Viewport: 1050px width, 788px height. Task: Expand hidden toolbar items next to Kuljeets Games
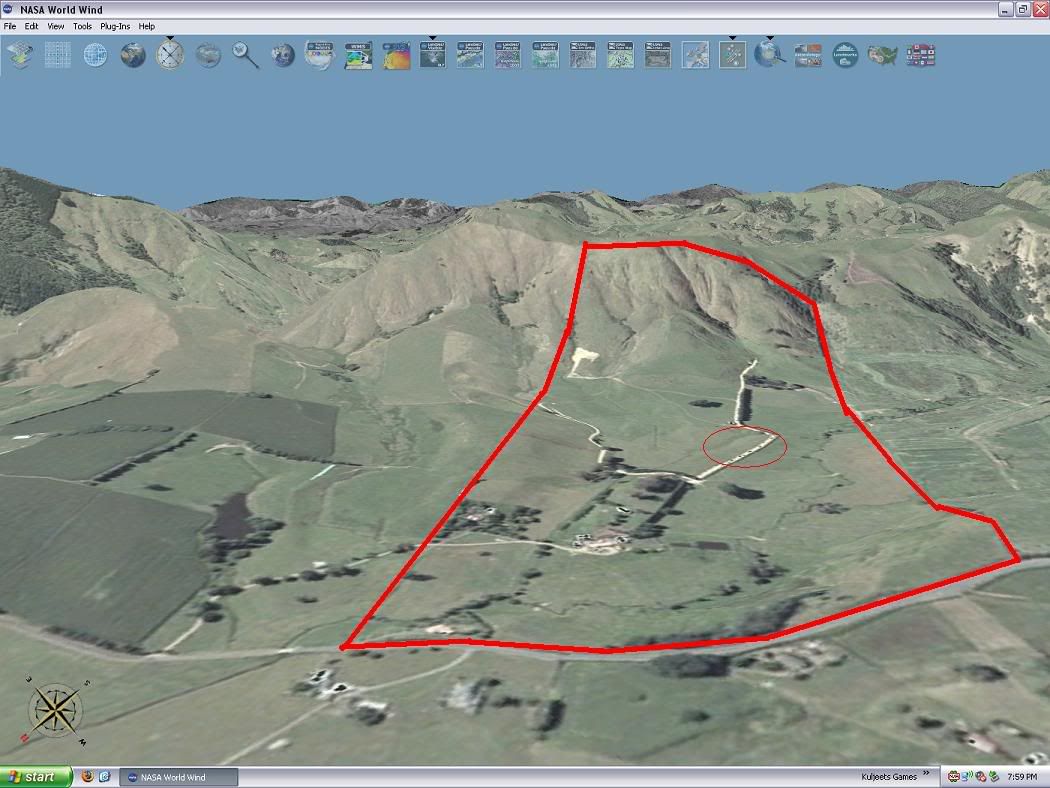tap(927, 775)
